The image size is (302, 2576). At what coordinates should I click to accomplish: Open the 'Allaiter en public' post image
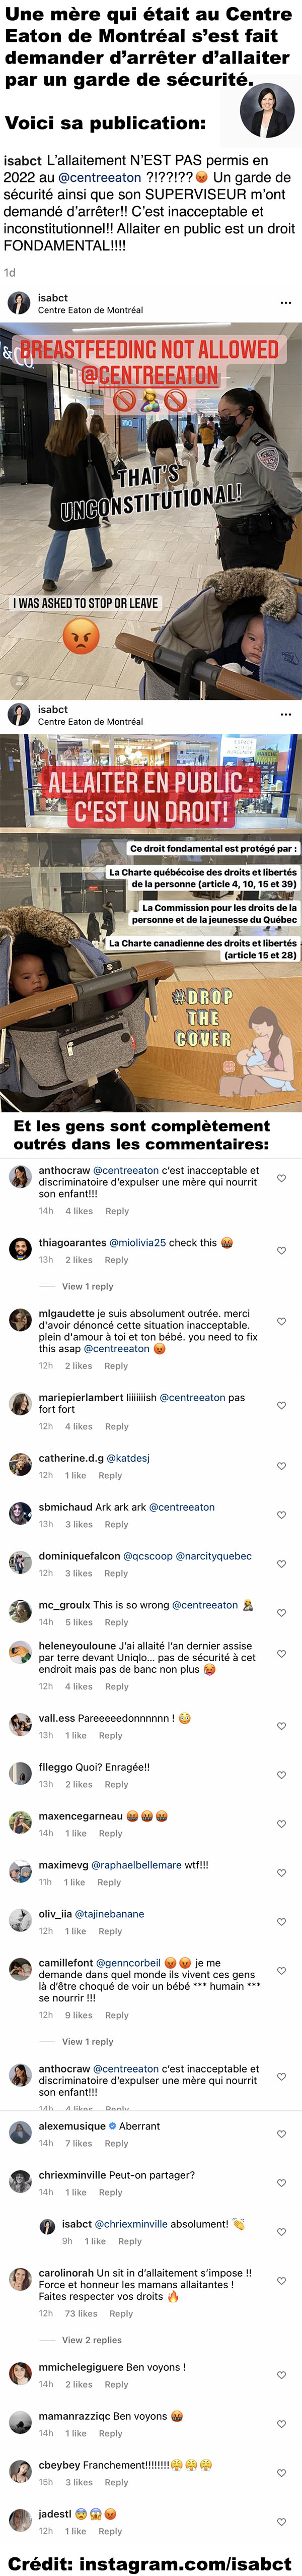(151, 922)
